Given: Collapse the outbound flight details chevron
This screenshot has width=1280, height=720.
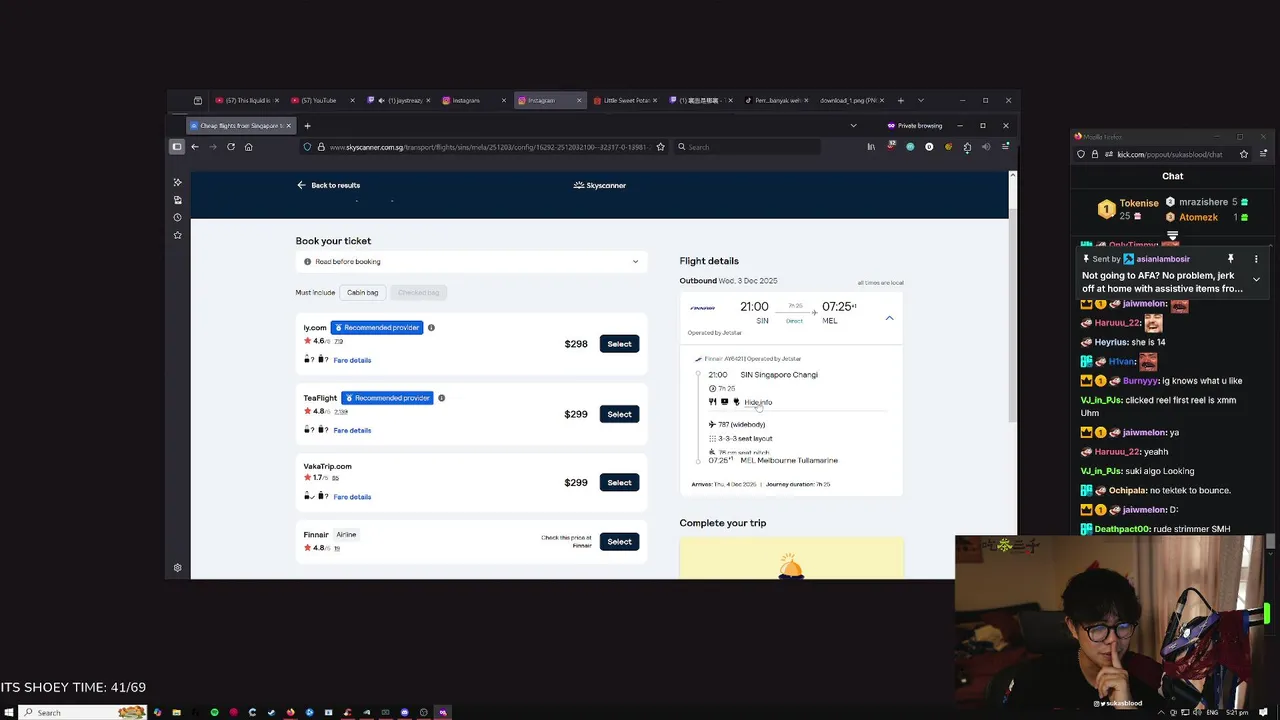Looking at the screenshot, I should coord(889,318).
